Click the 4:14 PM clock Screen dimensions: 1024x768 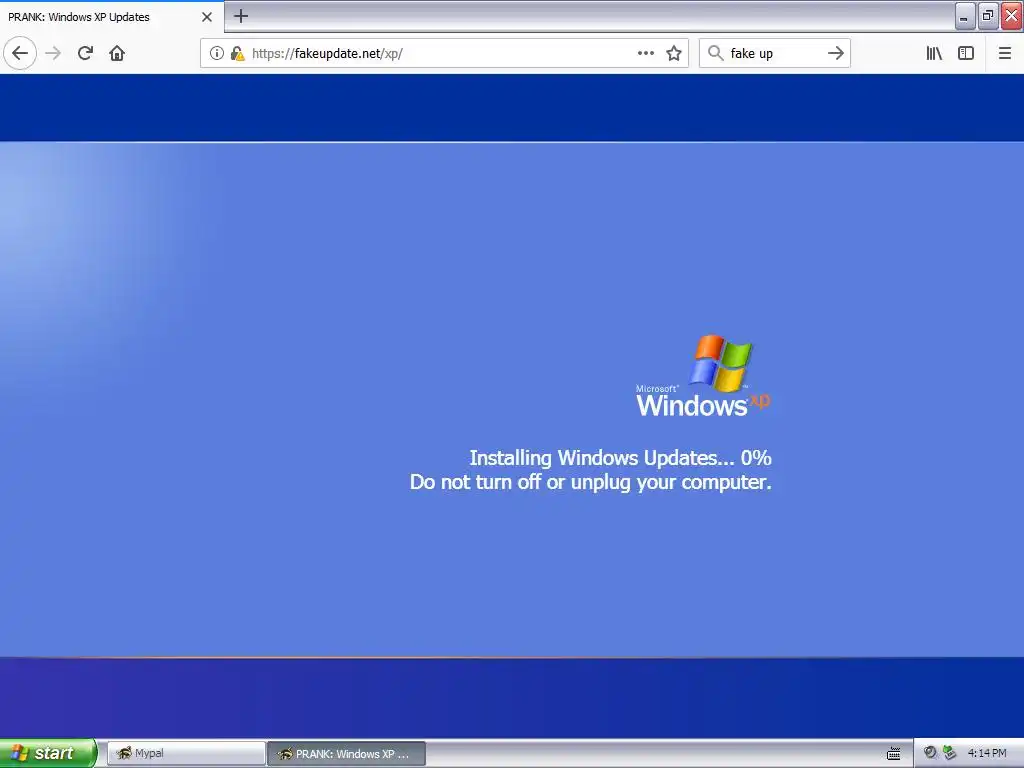click(987, 753)
